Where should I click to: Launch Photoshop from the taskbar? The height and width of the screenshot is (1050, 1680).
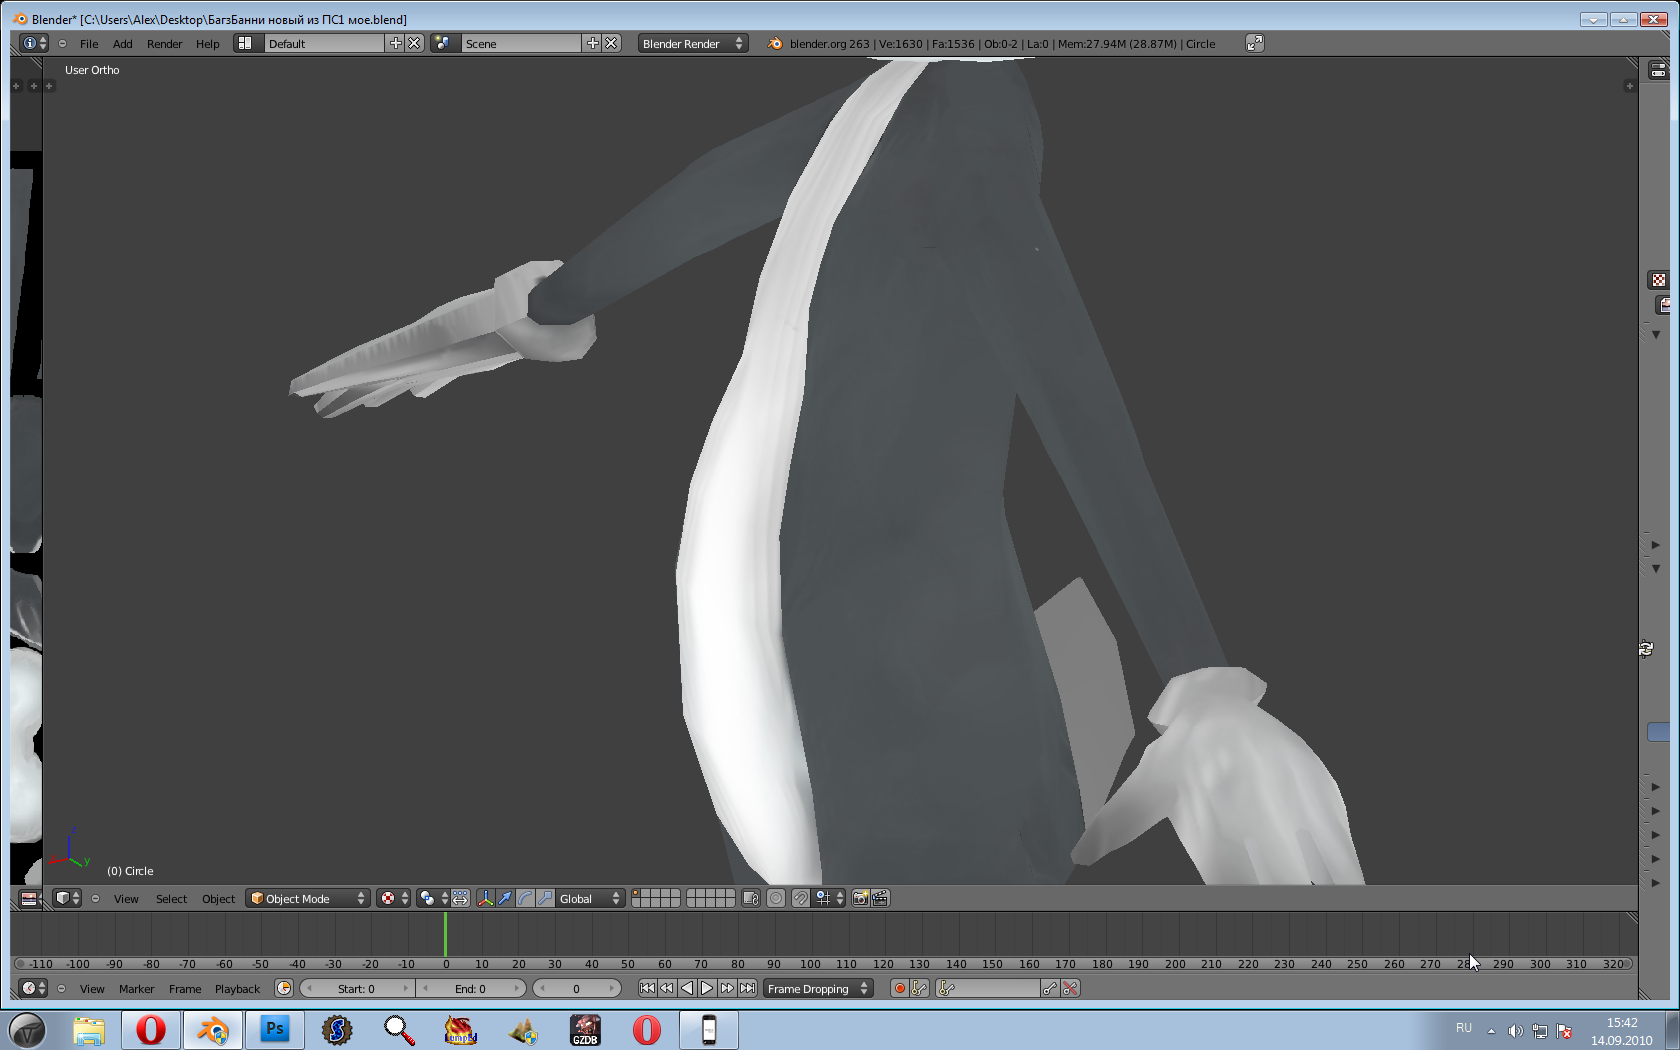point(275,1029)
